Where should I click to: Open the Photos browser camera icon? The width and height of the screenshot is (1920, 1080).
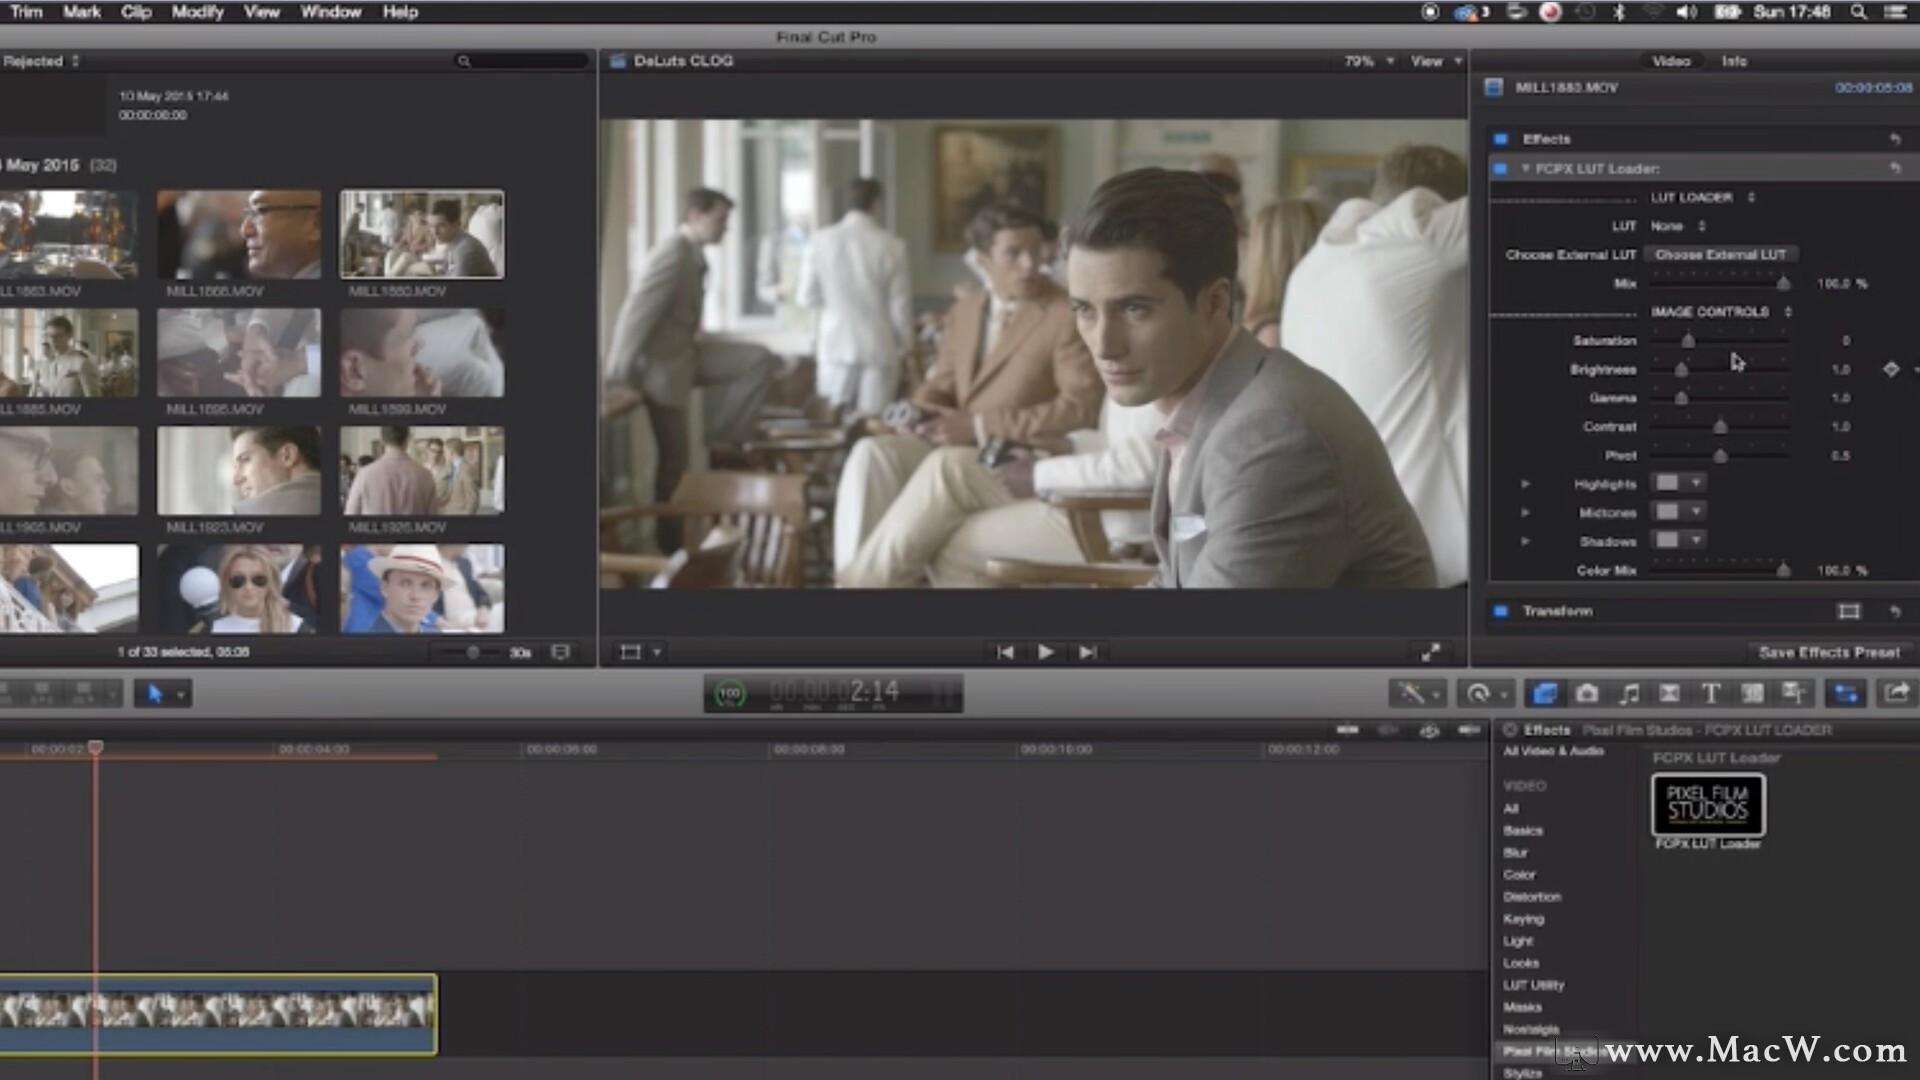(1587, 693)
